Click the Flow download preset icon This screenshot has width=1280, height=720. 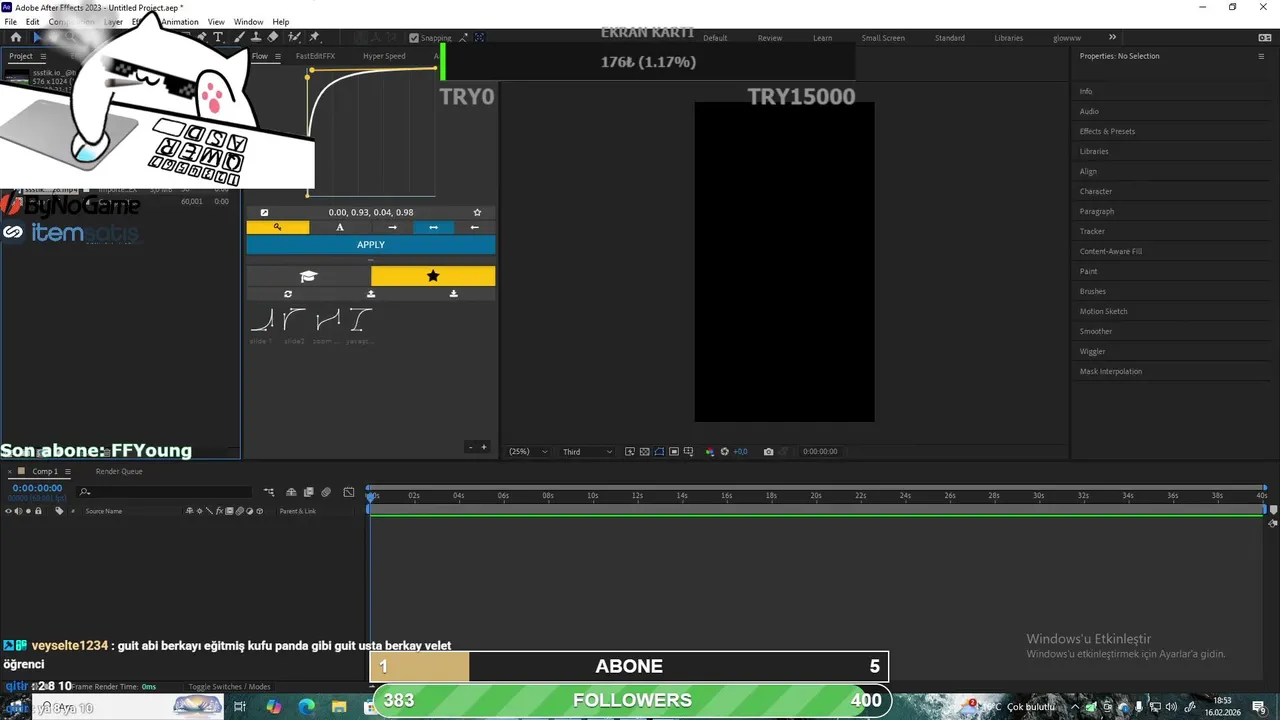[x=454, y=294]
